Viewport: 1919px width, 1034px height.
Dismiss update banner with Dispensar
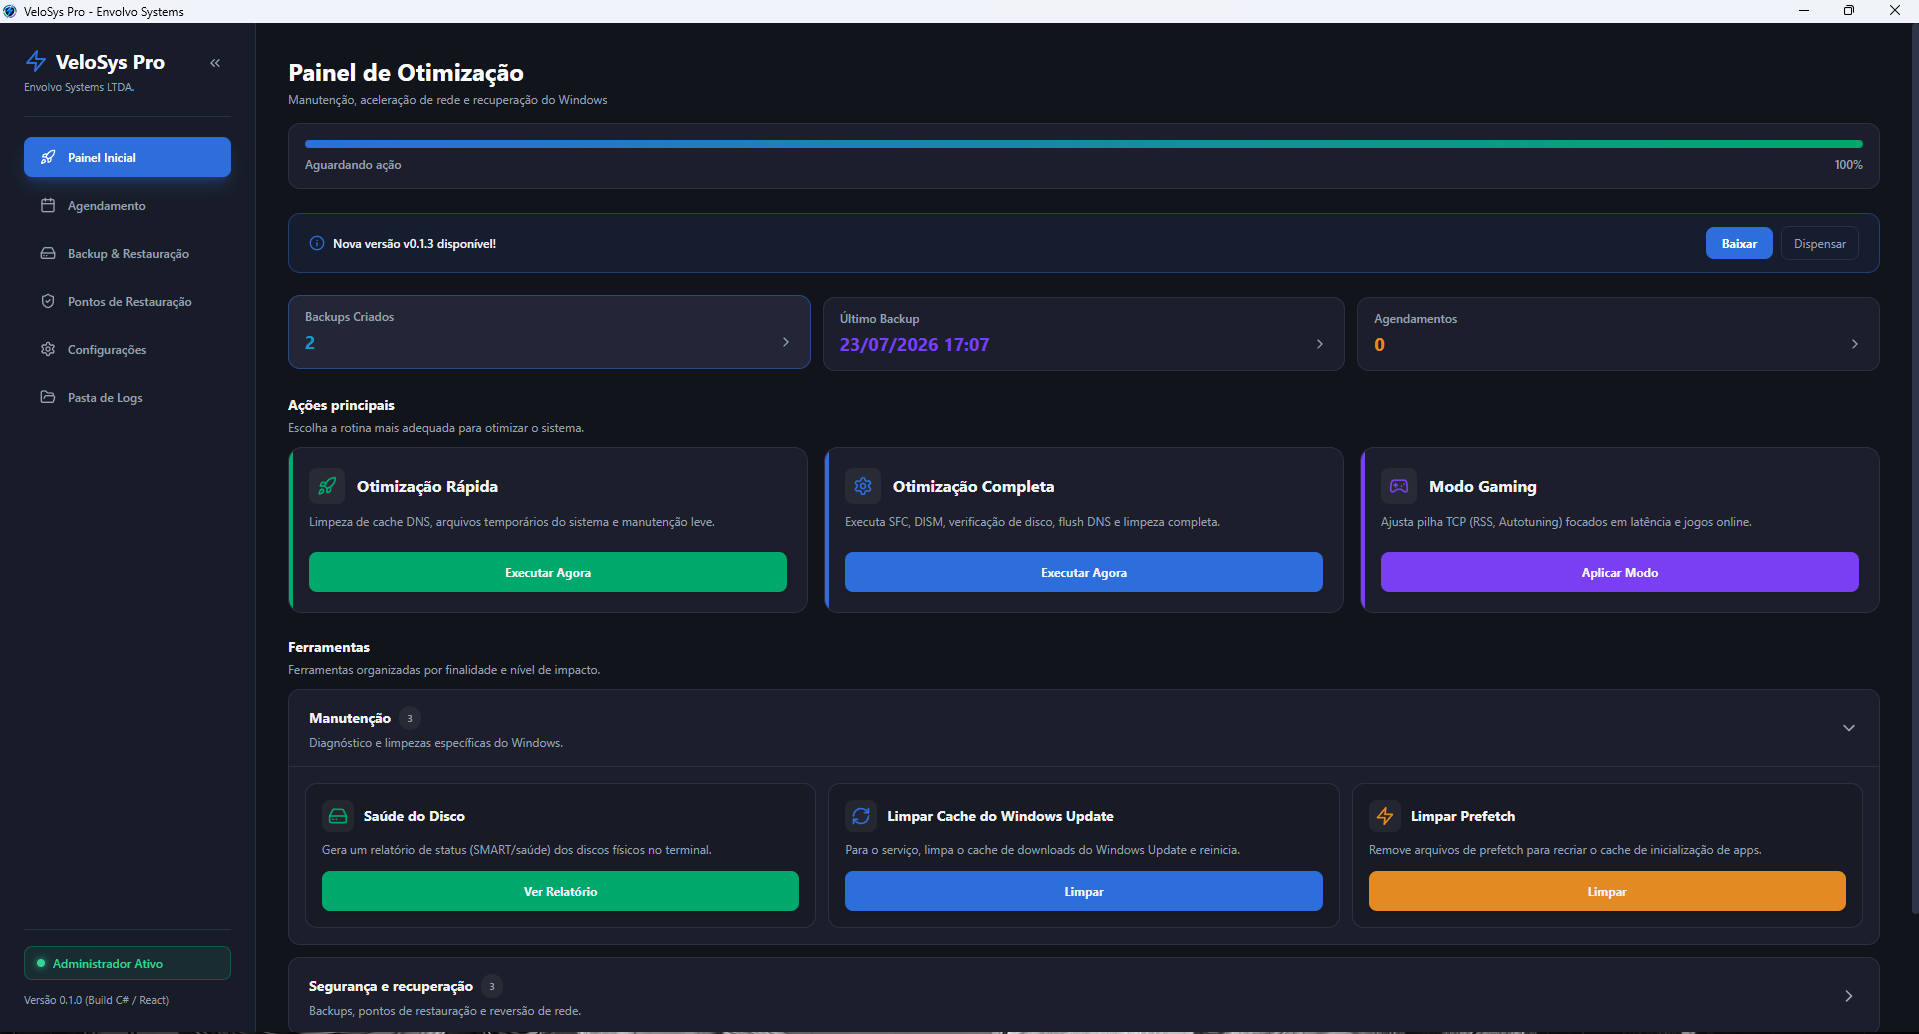pyautogui.click(x=1819, y=243)
